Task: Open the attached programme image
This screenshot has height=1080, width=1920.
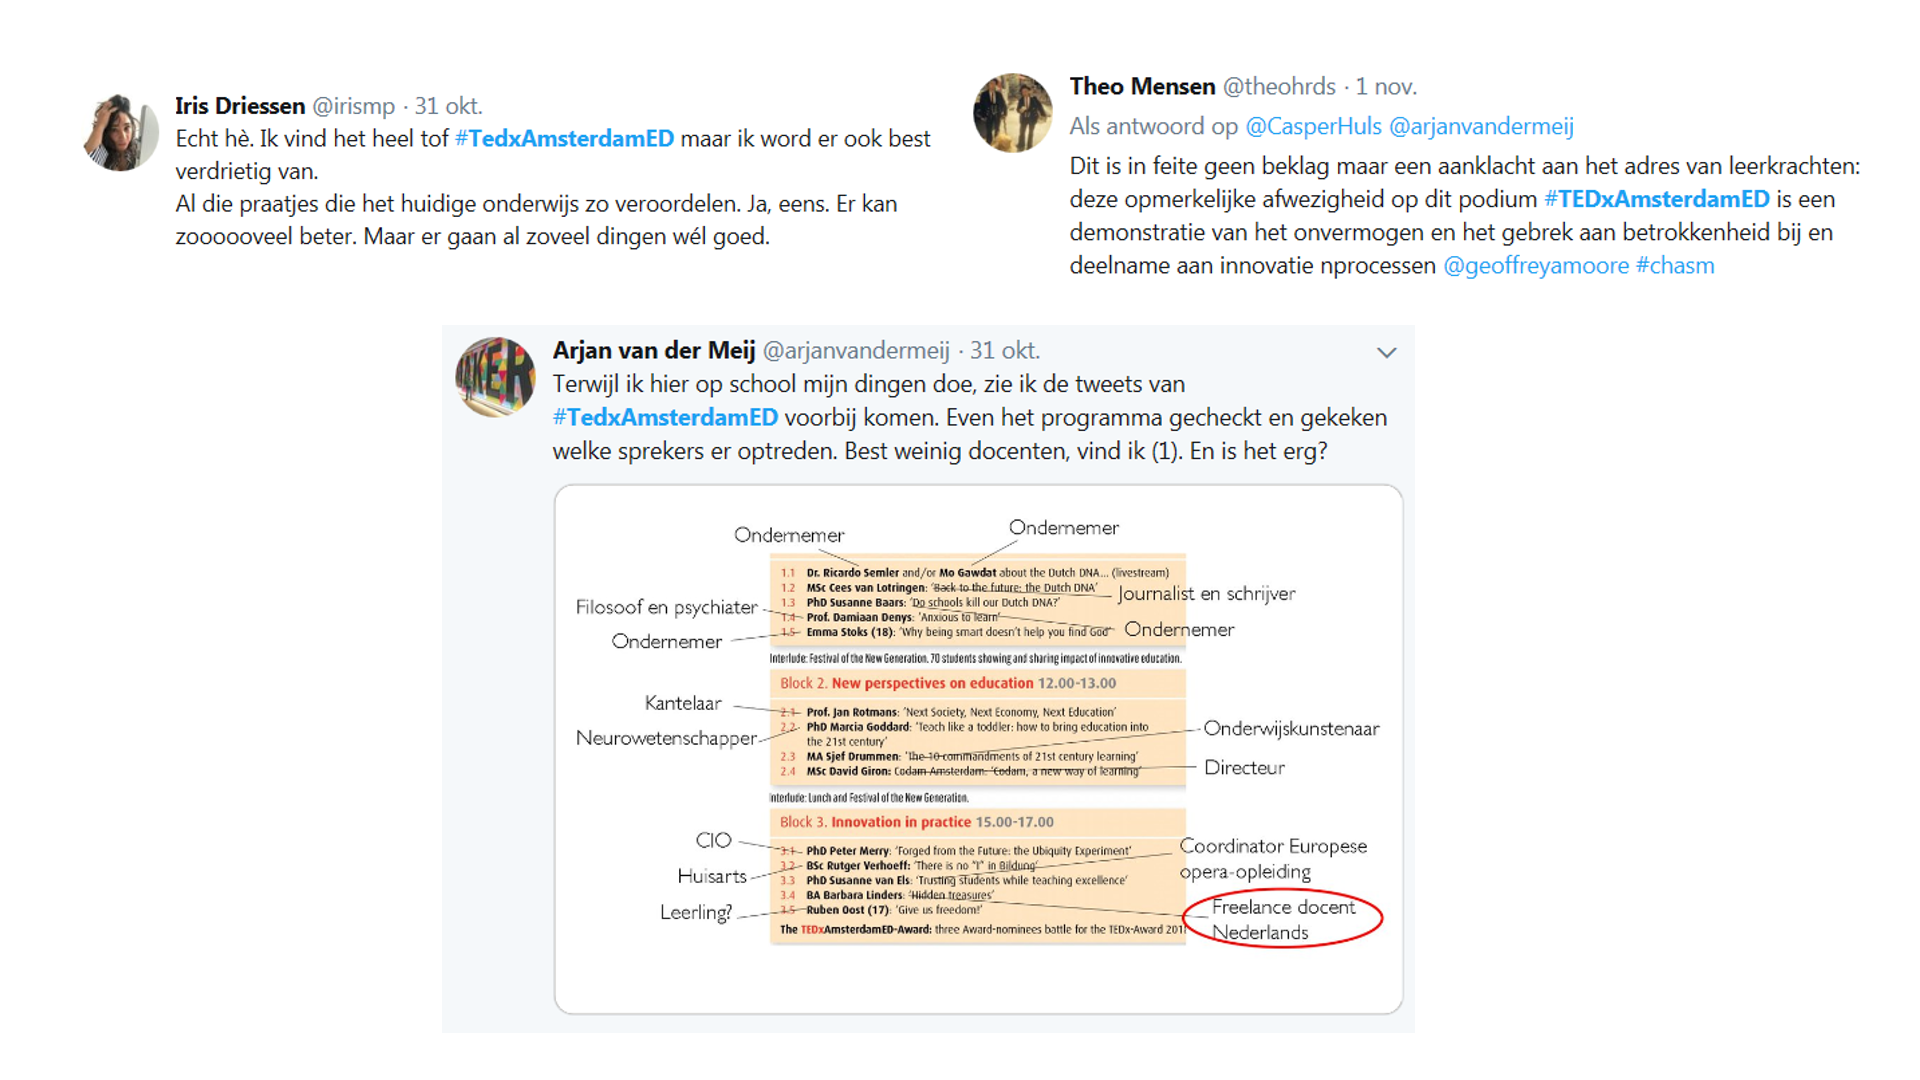Action: point(978,749)
